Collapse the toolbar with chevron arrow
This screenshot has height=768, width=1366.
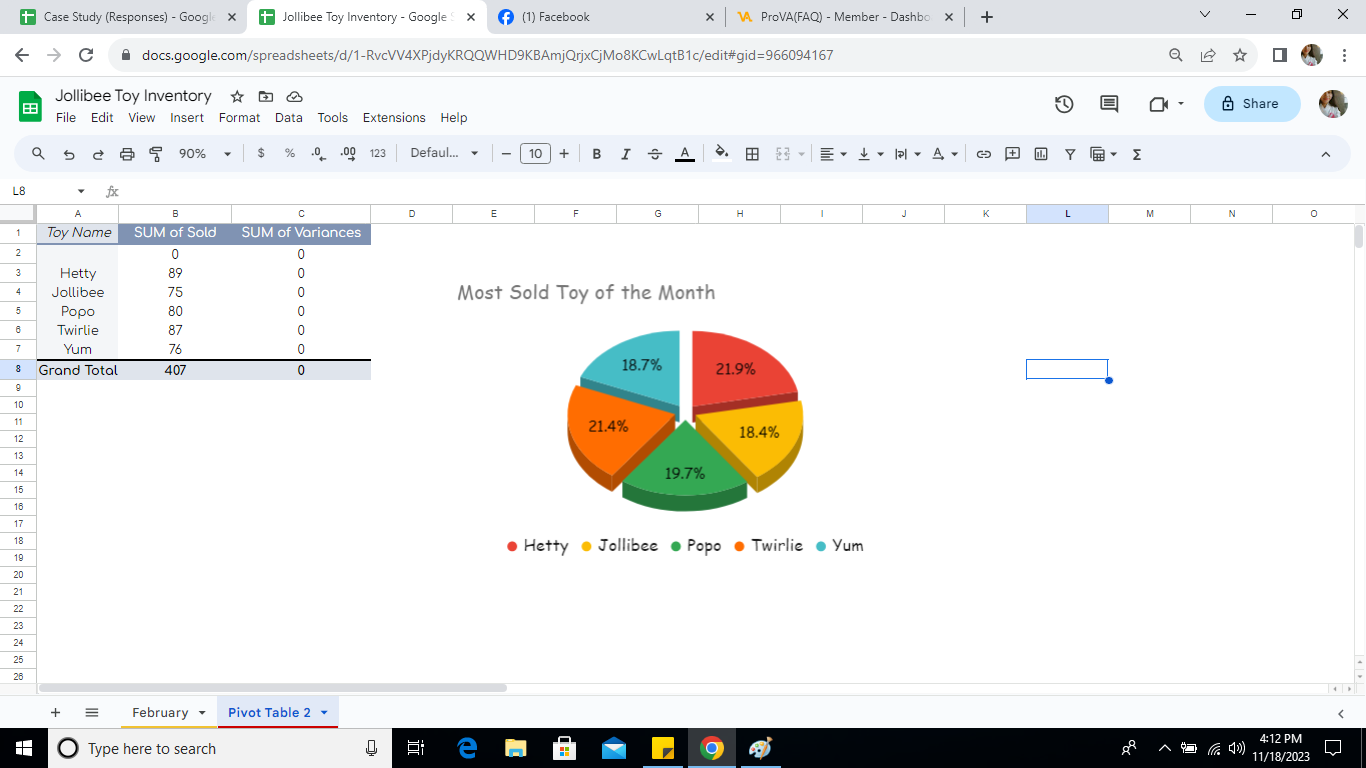[x=1326, y=154]
